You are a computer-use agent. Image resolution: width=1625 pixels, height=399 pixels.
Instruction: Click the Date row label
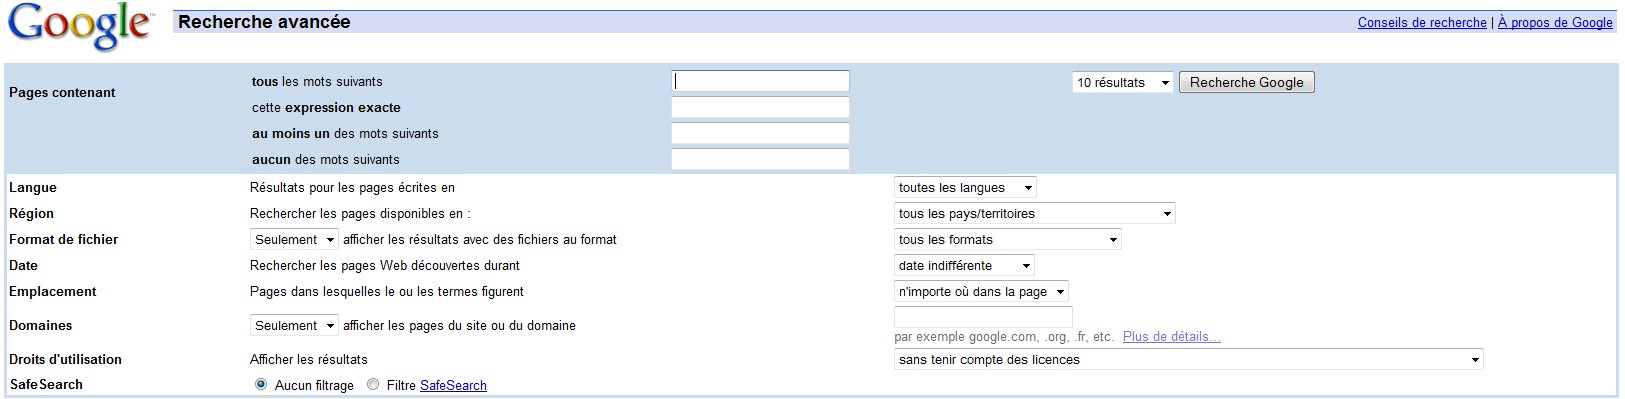(x=23, y=265)
